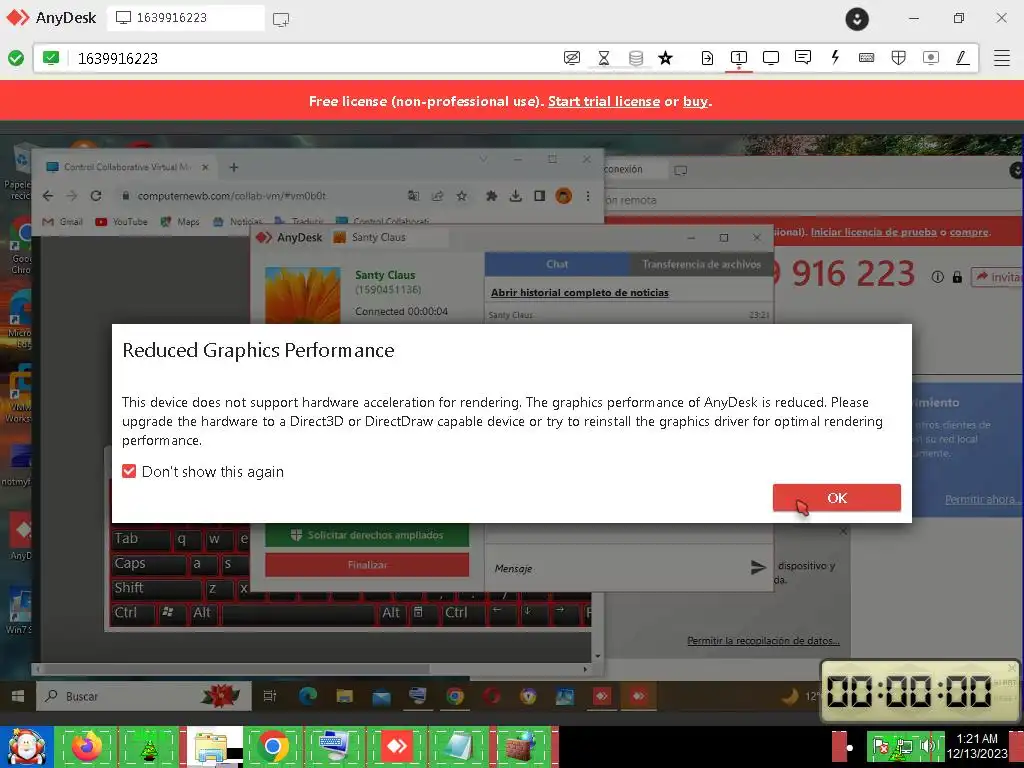Open YouTube bookmark in remote Chrome

pyautogui.click(x=121, y=222)
